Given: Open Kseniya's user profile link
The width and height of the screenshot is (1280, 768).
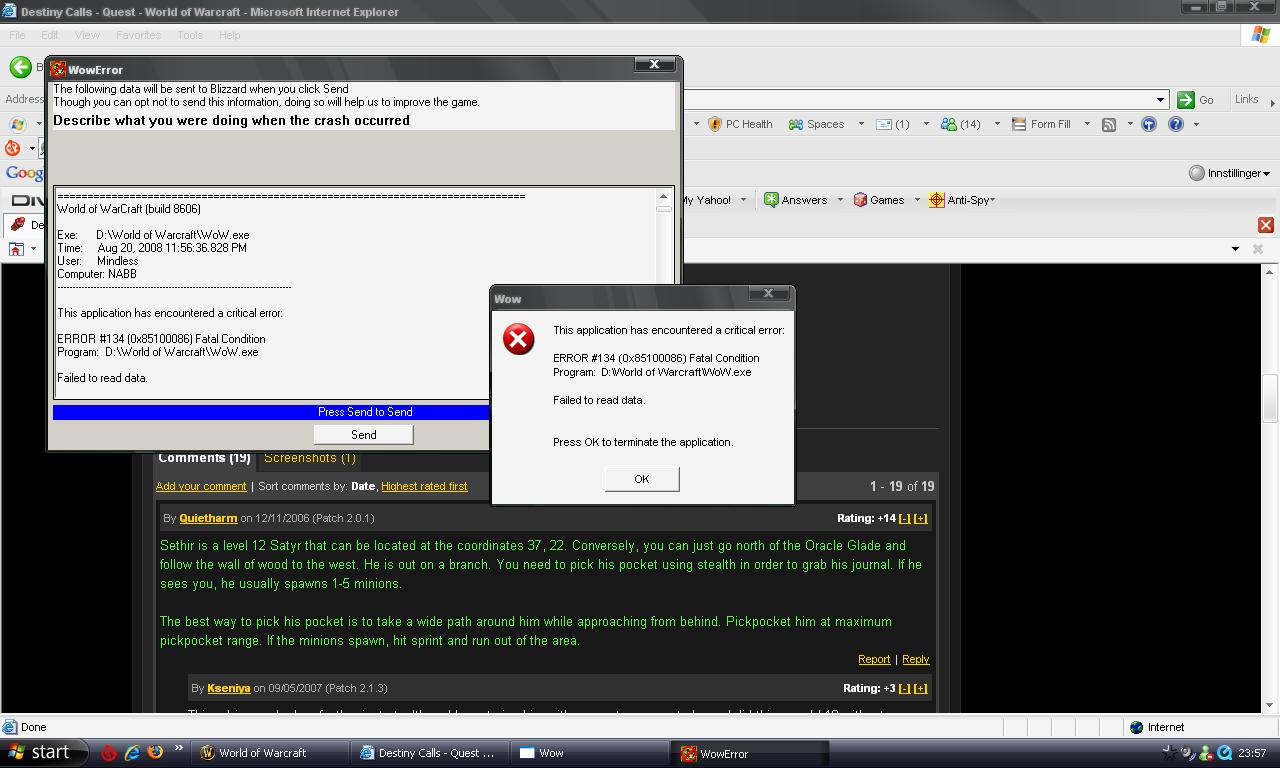Looking at the screenshot, I should click(229, 688).
